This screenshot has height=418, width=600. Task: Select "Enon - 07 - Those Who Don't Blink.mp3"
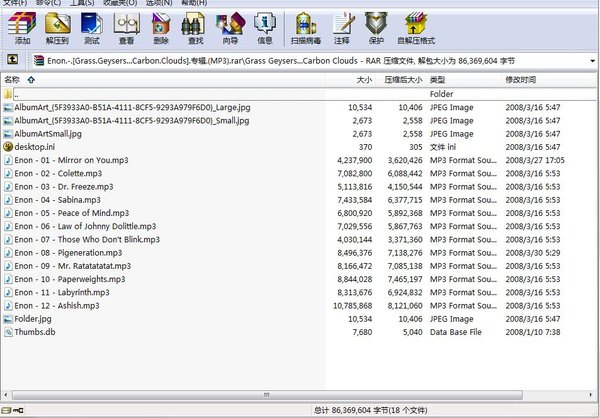coord(87,240)
